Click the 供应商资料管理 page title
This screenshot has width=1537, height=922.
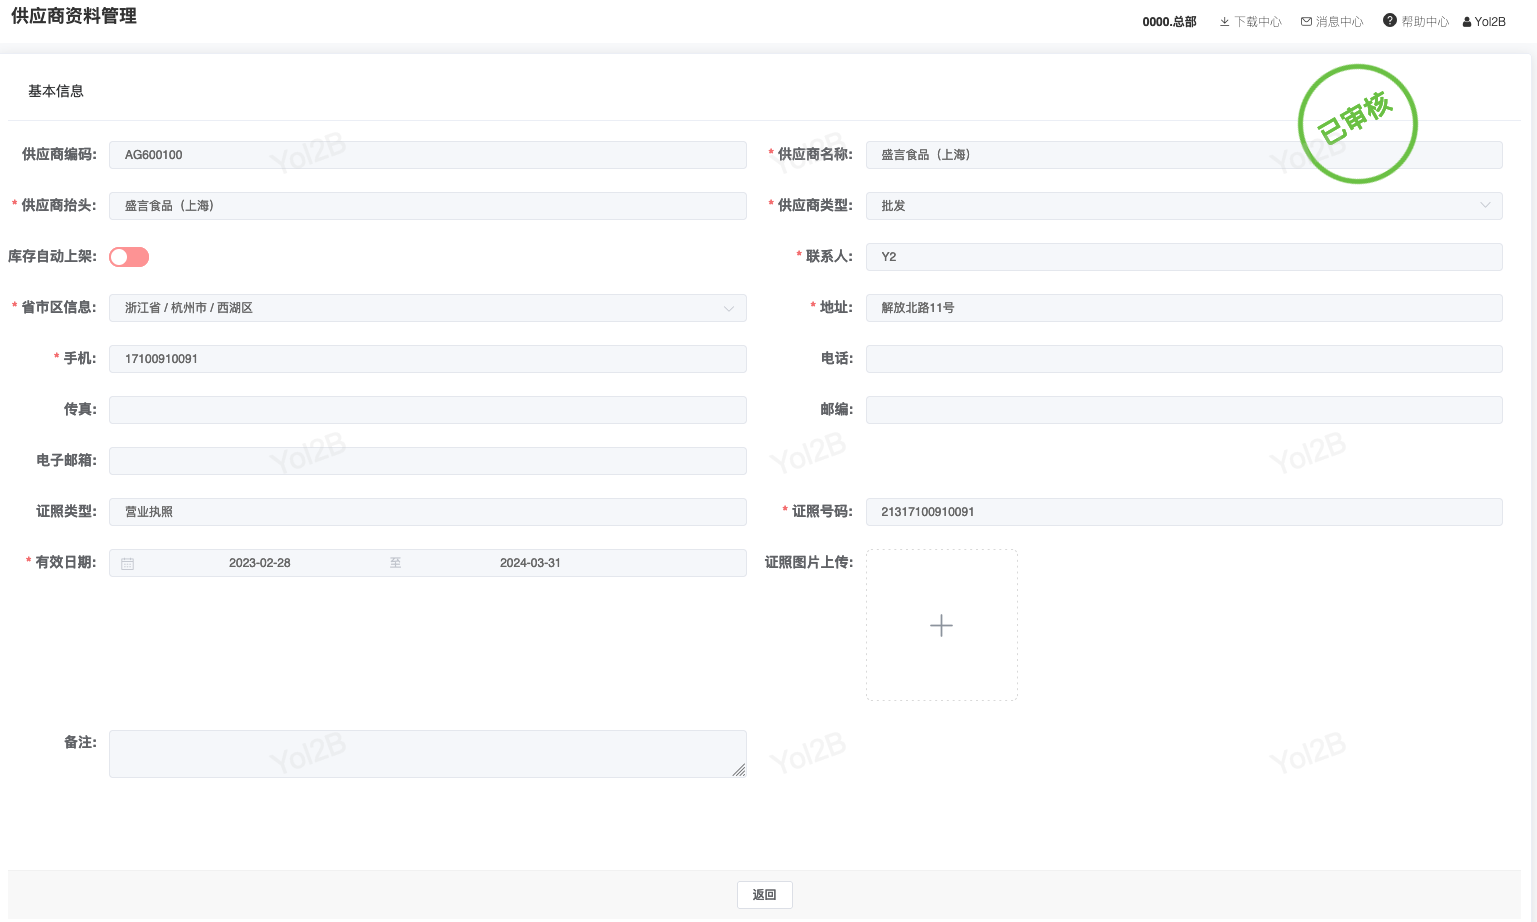(74, 16)
